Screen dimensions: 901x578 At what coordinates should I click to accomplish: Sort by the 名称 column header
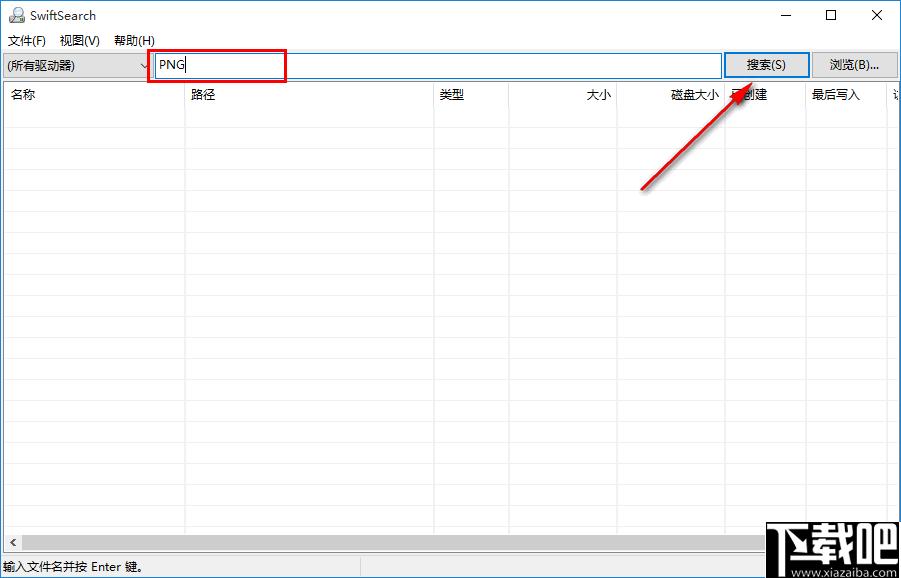click(94, 95)
